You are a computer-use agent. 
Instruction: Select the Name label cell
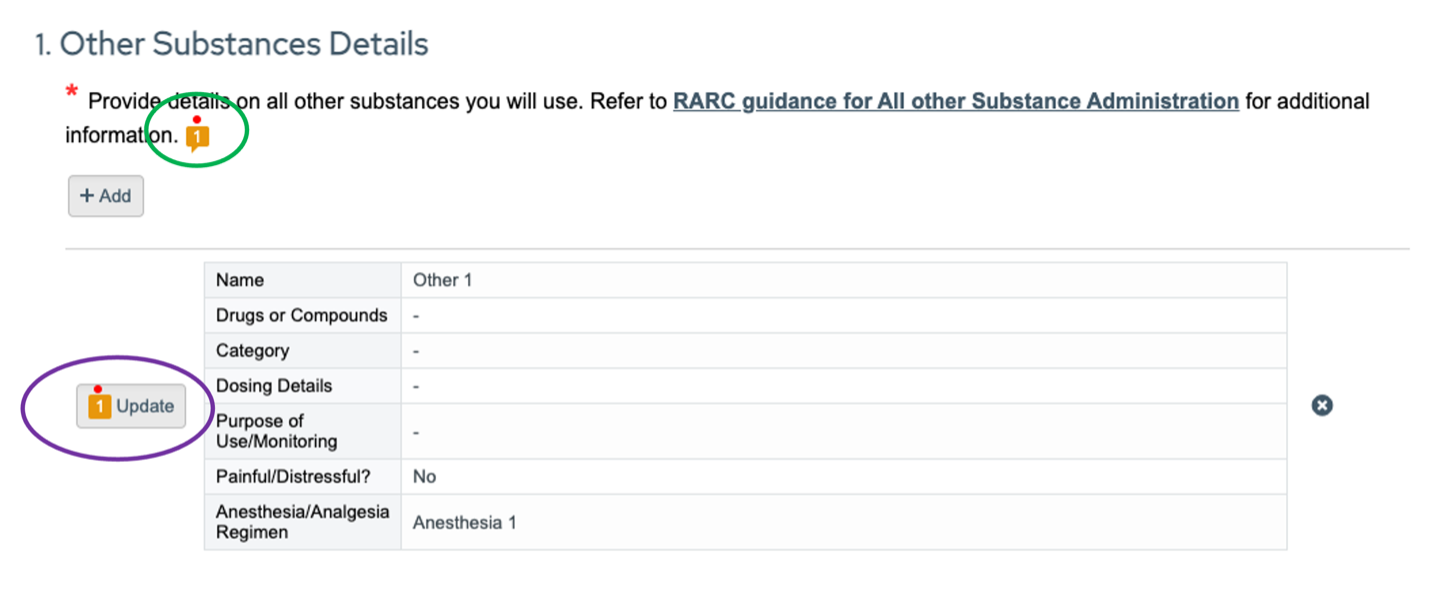(240, 280)
